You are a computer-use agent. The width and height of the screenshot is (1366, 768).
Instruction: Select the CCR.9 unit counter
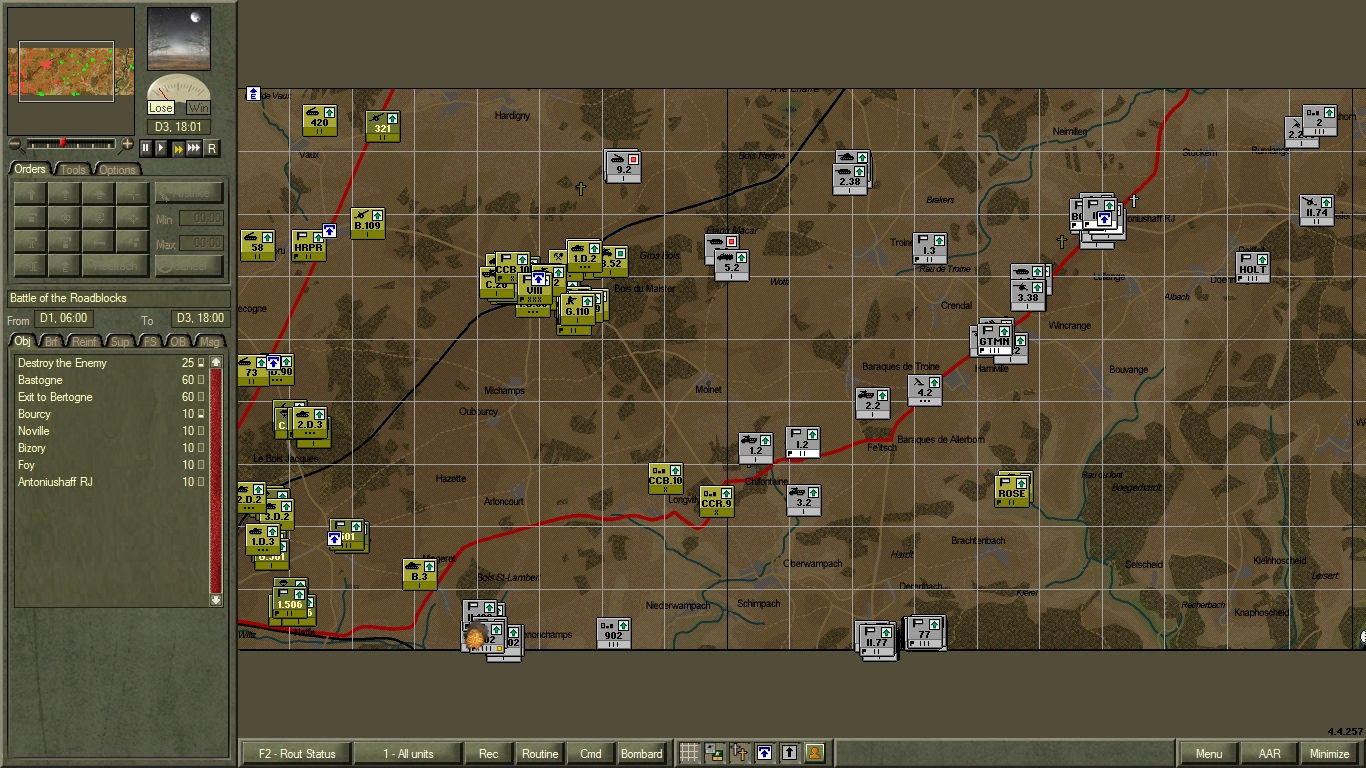716,502
